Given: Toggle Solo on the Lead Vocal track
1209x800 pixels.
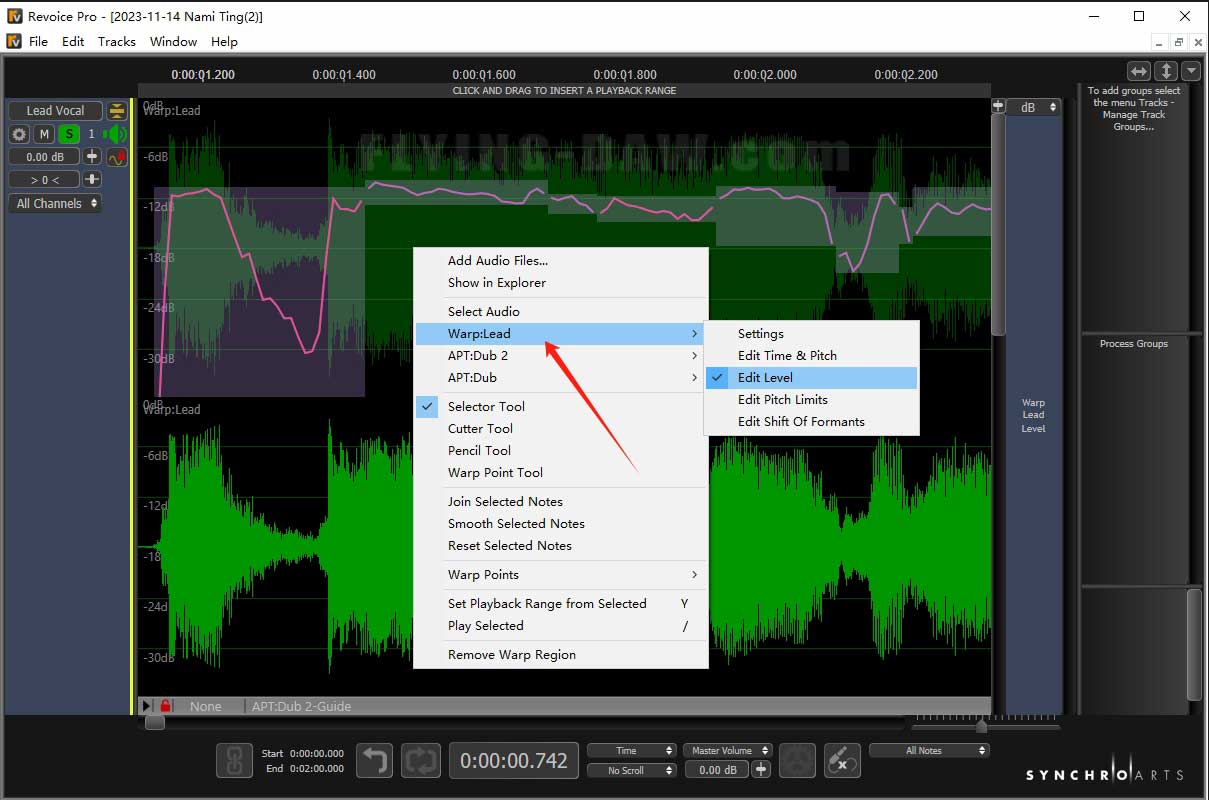Looking at the screenshot, I should coord(68,134).
